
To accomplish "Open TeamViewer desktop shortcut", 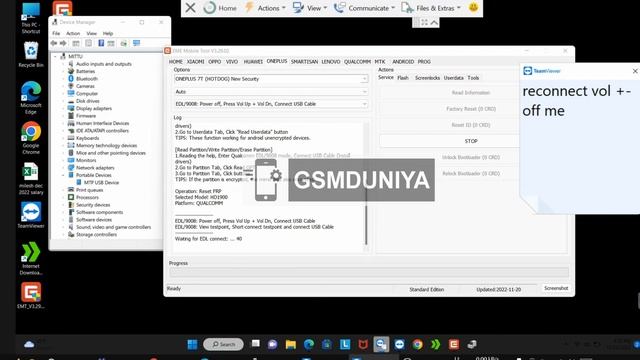I will coord(31,215).
